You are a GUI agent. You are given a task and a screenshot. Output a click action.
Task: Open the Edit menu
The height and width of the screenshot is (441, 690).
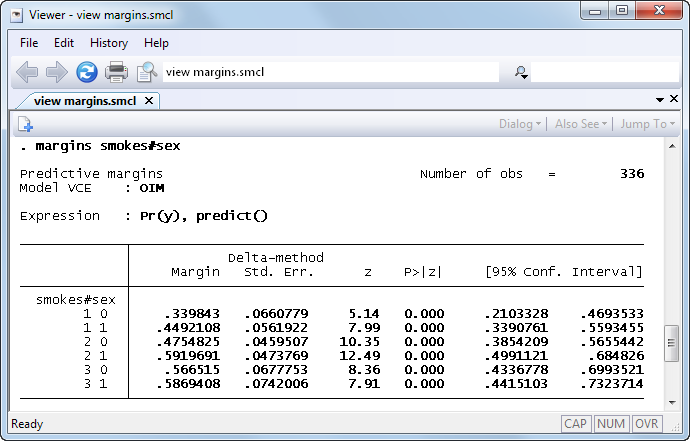pos(64,43)
